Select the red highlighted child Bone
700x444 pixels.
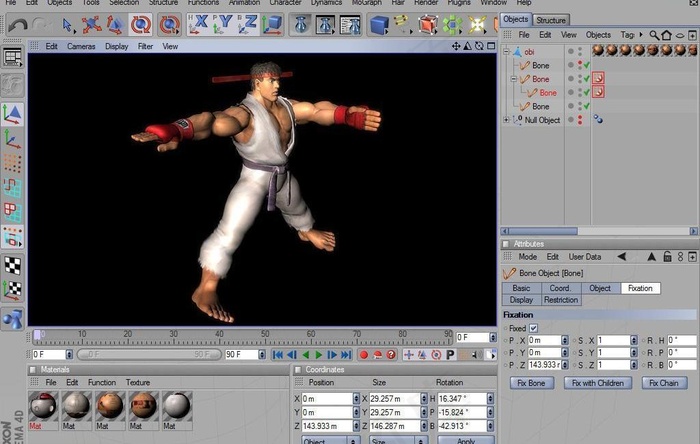pos(548,93)
